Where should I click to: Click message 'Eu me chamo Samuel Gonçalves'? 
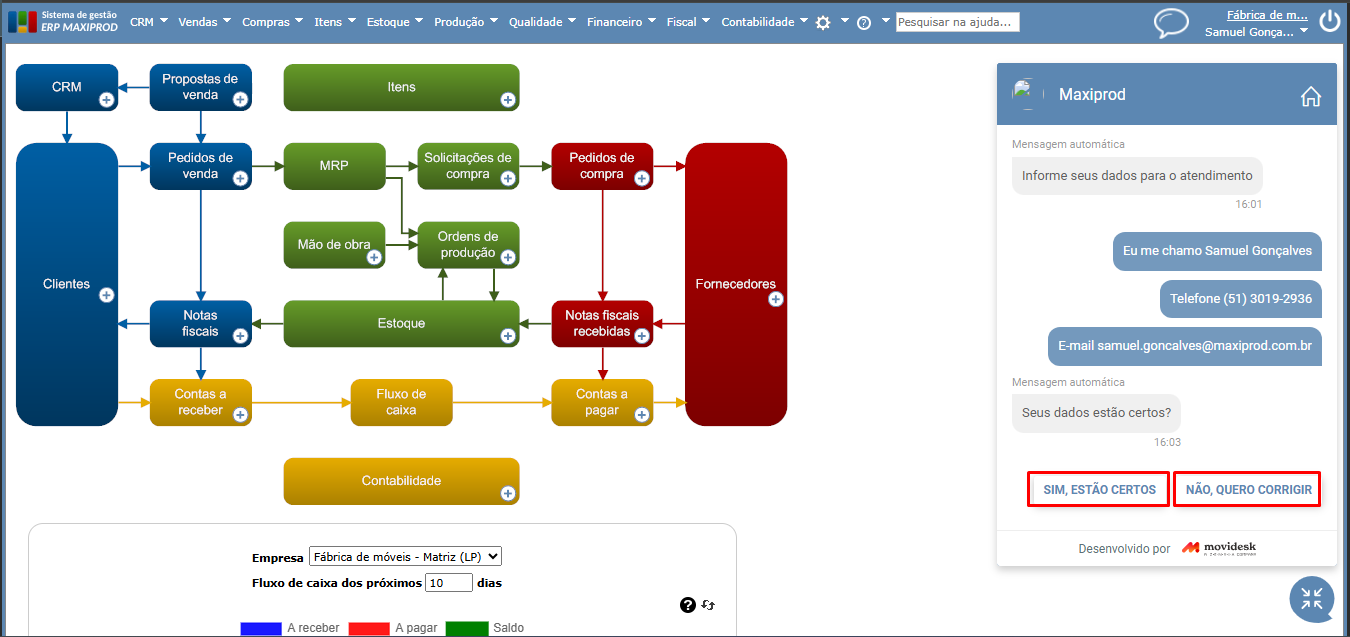coord(1217,251)
